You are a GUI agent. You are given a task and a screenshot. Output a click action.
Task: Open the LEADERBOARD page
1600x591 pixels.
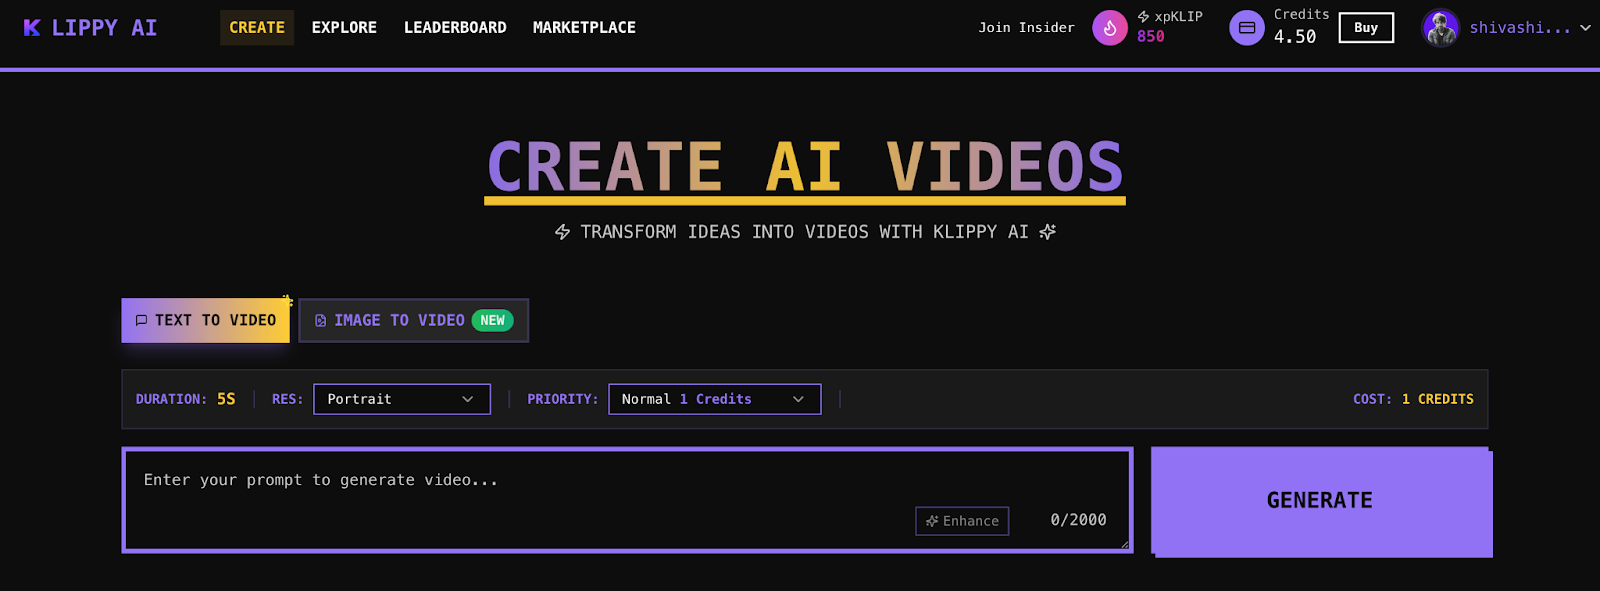point(455,28)
